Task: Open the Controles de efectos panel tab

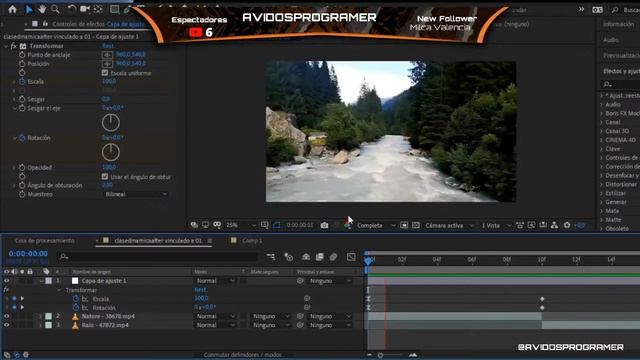Action: pyautogui.click(x=98, y=24)
